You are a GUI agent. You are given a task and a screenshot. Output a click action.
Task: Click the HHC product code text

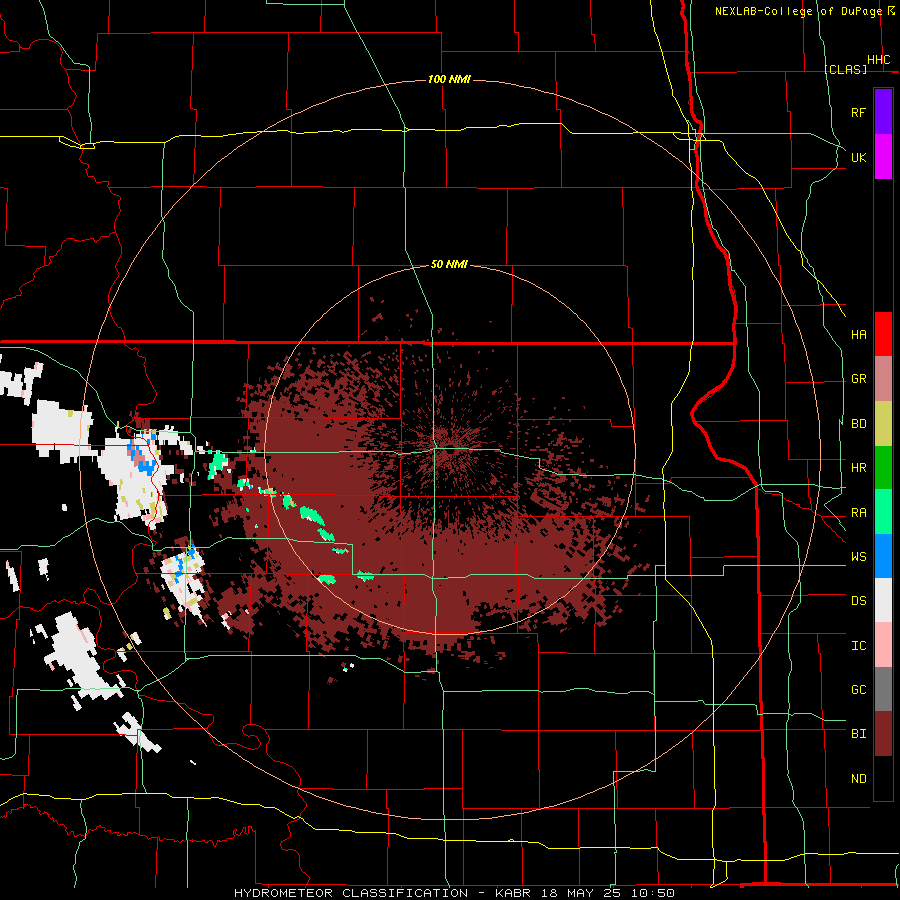click(x=878, y=60)
